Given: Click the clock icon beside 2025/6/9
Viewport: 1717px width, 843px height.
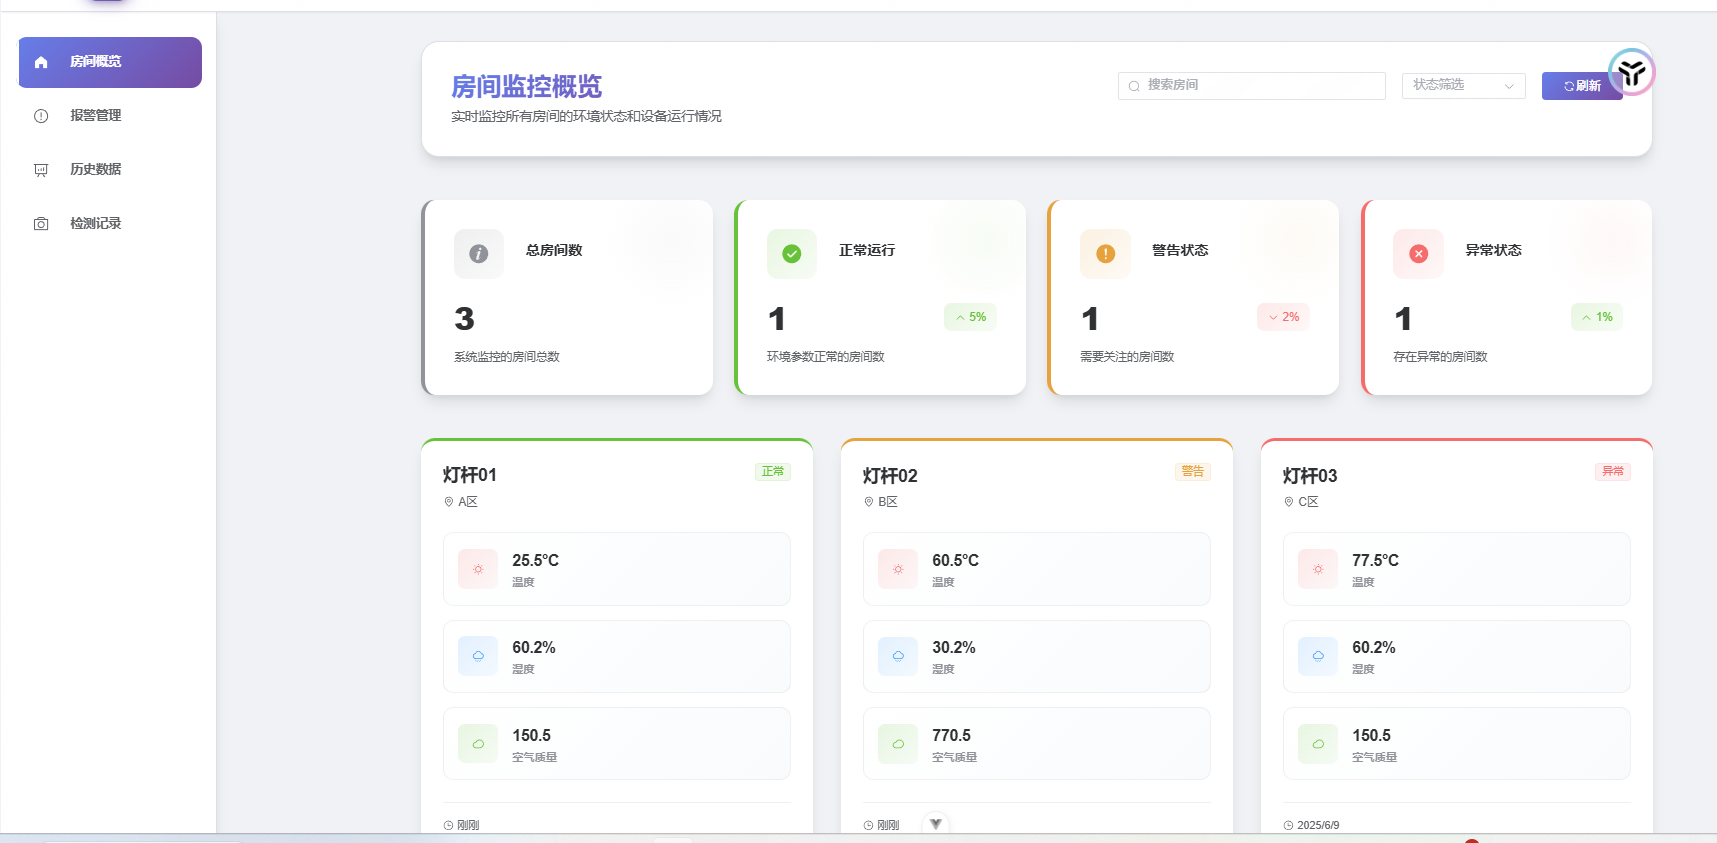Looking at the screenshot, I should click(1289, 826).
